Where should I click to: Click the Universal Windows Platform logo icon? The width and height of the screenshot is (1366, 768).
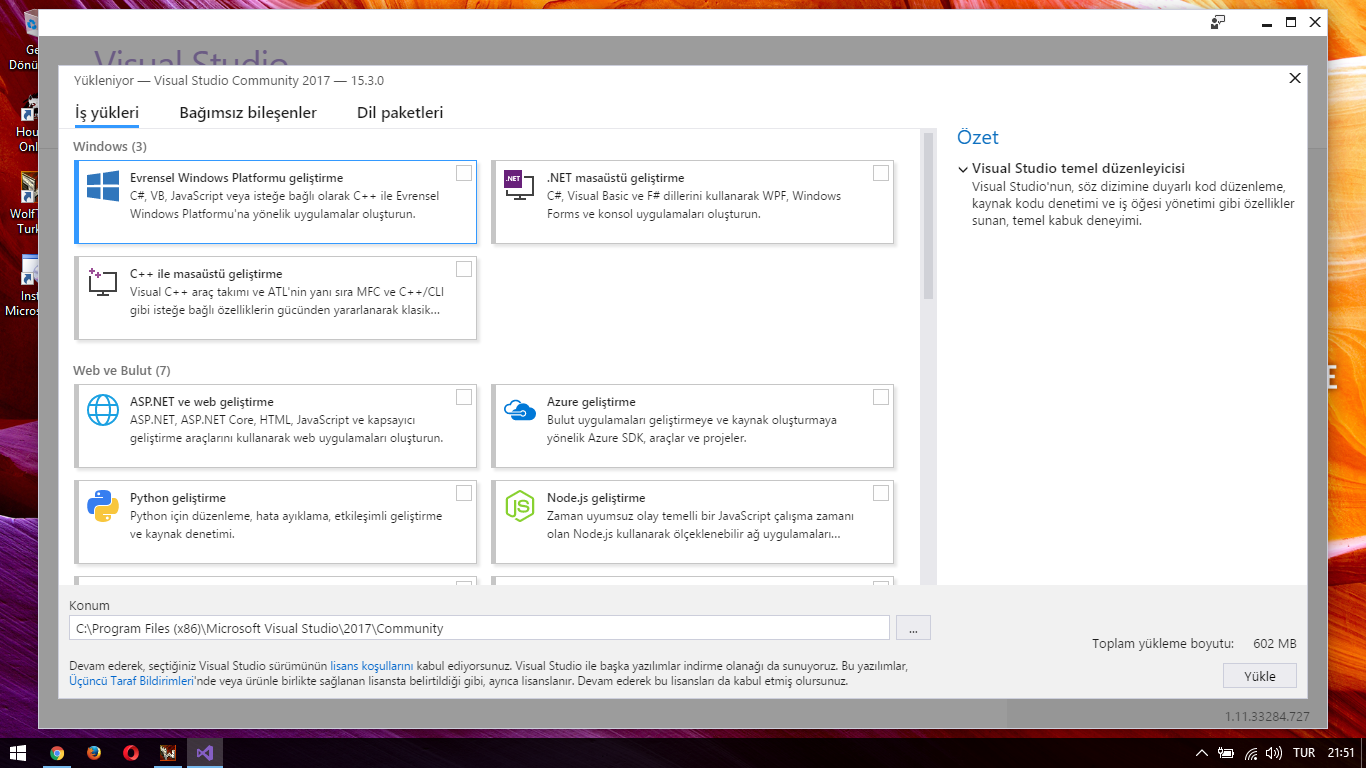click(x=103, y=187)
